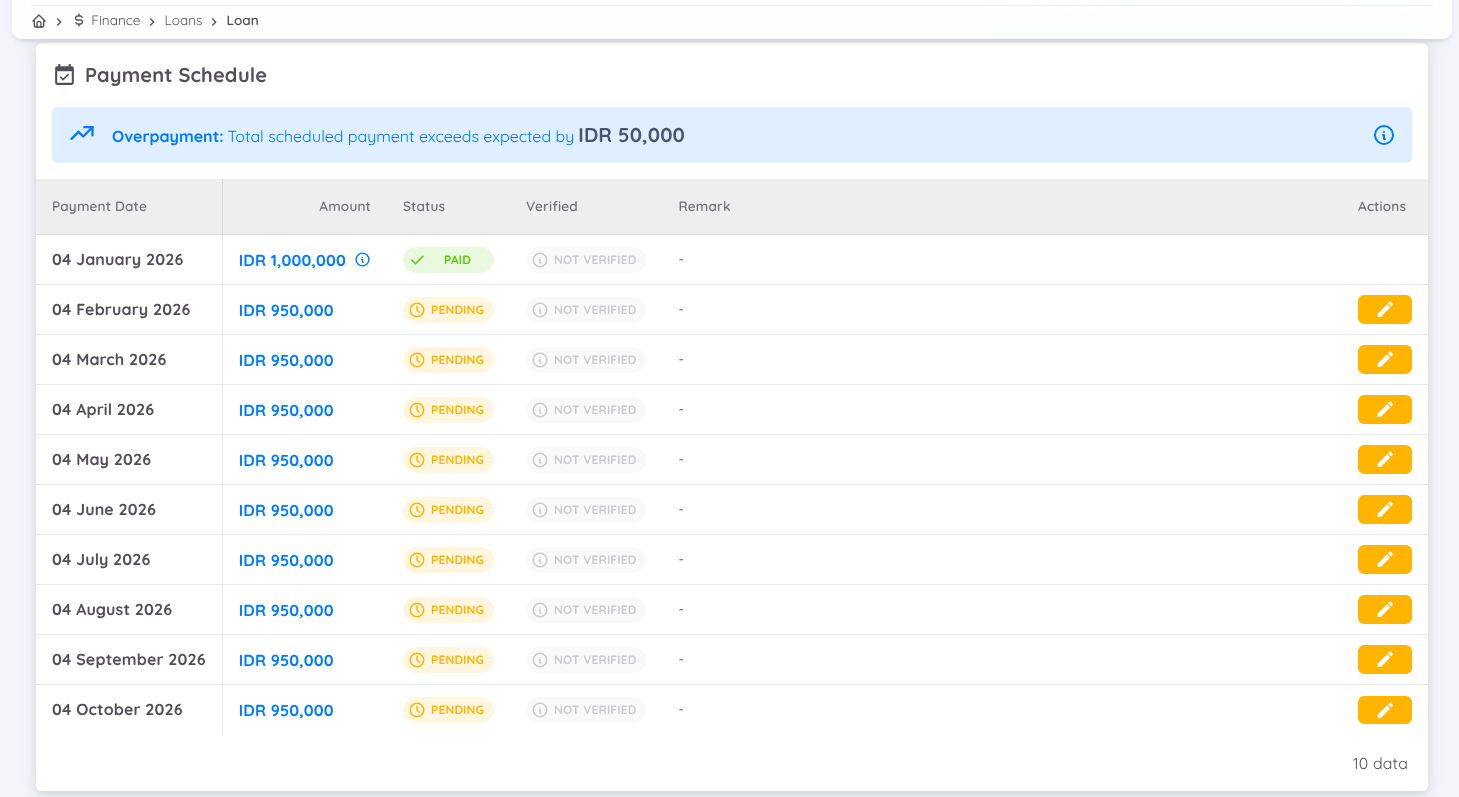
Task: Select the PAID status badge
Action: click(448, 259)
